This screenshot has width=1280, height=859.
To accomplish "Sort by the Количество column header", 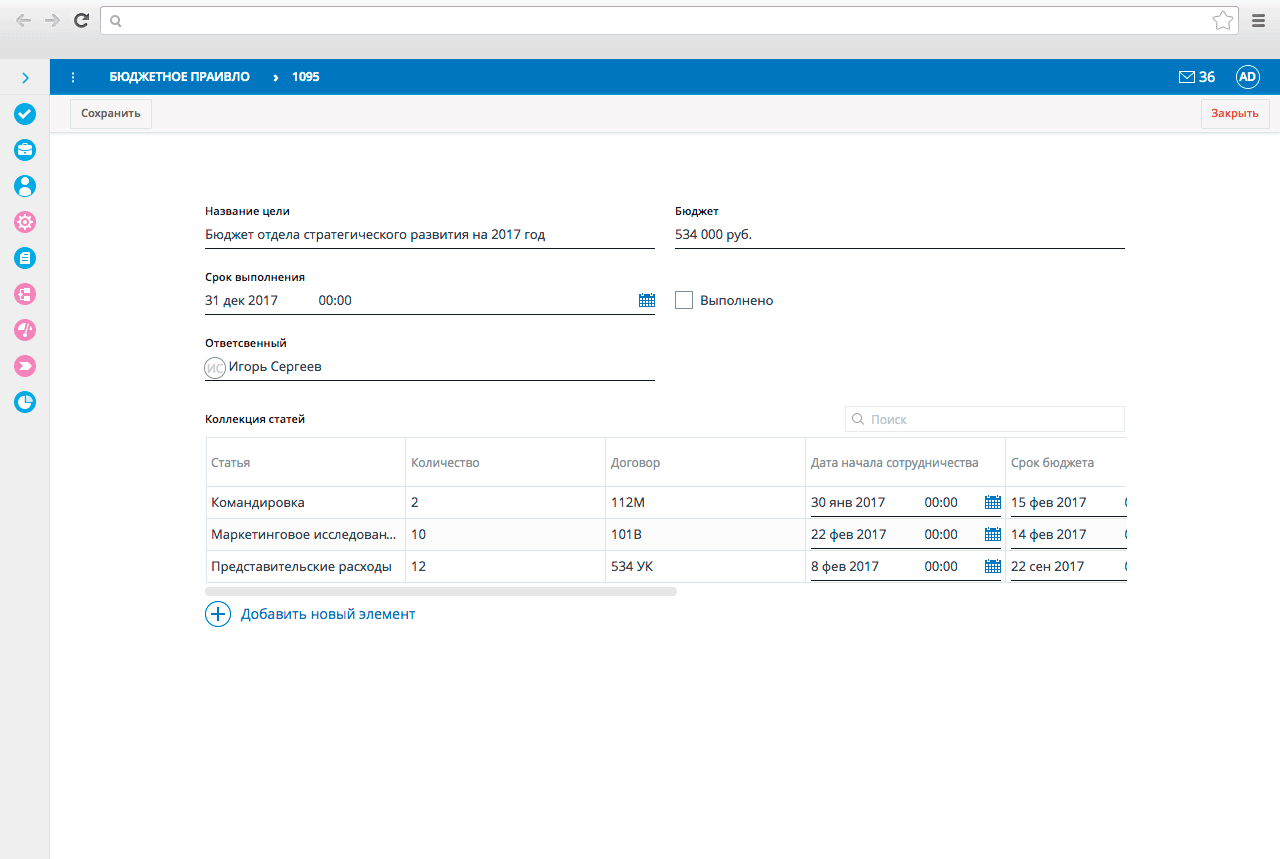I will (505, 463).
